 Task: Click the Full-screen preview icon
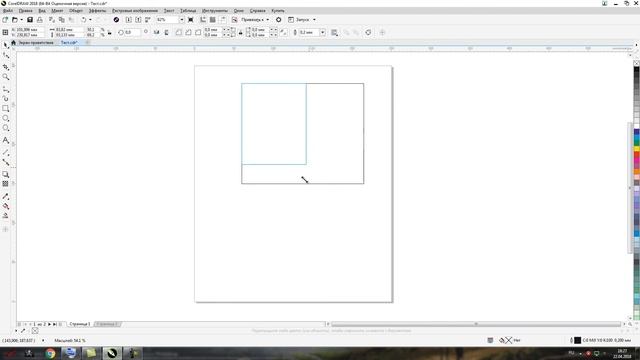coord(191,20)
